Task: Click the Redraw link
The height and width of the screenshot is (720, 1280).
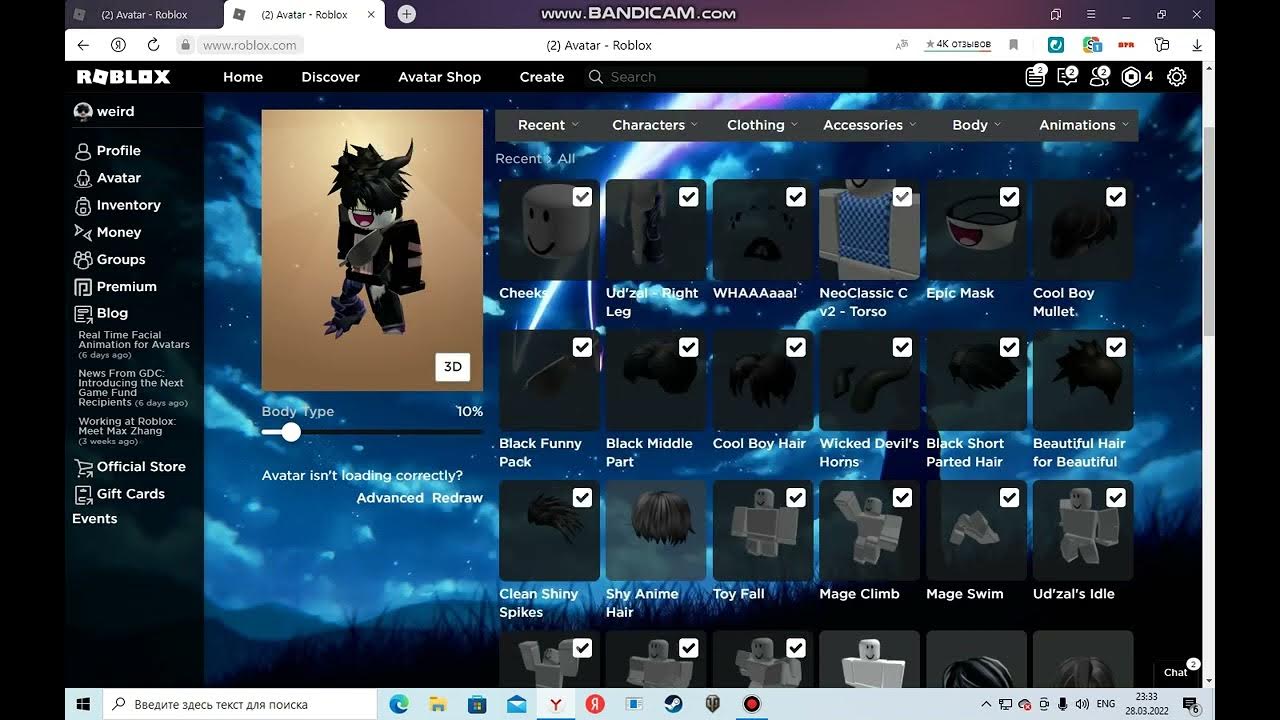Action: [457, 498]
